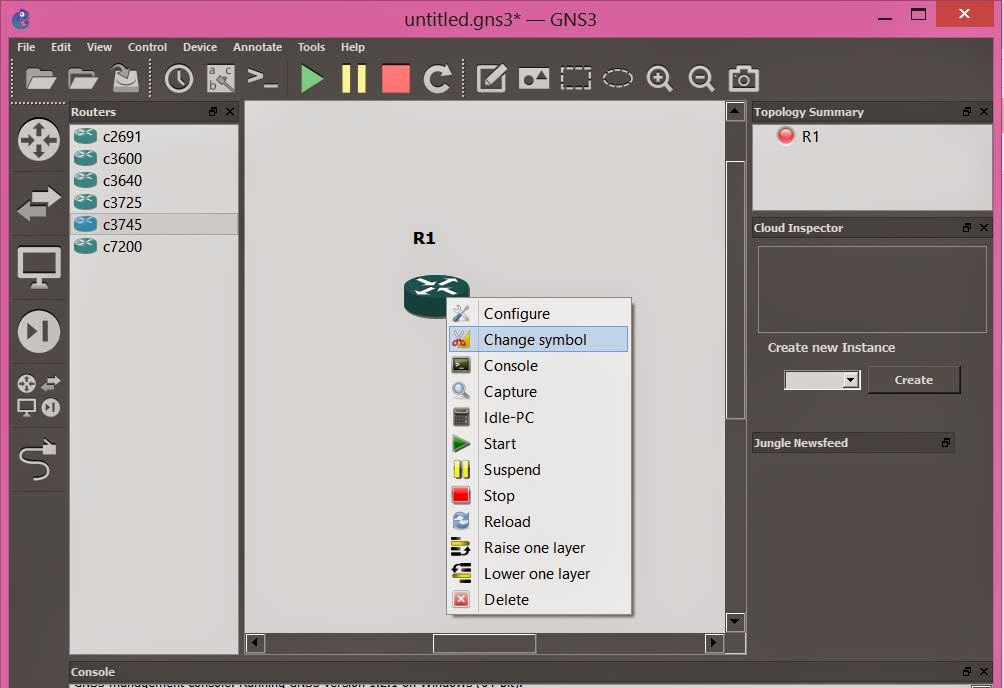Open project folder icon in toolbar

point(40,79)
